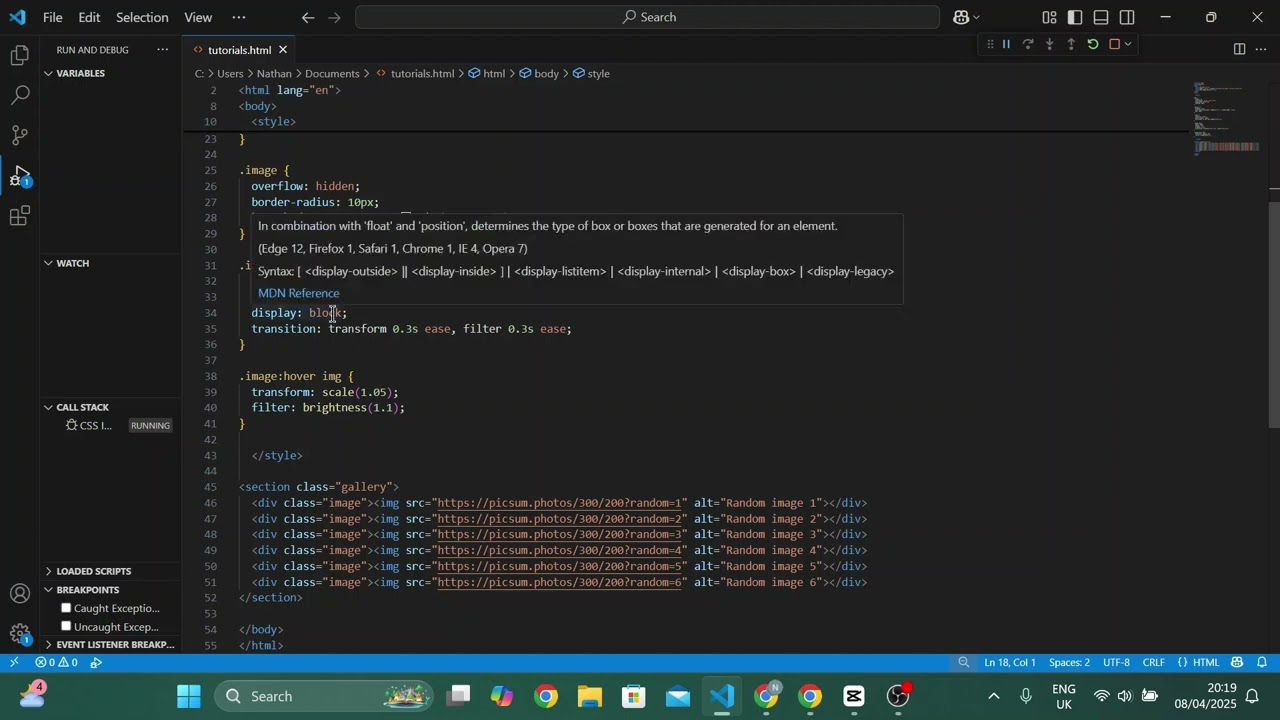Open the Source Control view
This screenshot has height=720, width=1280.
(x=20, y=135)
